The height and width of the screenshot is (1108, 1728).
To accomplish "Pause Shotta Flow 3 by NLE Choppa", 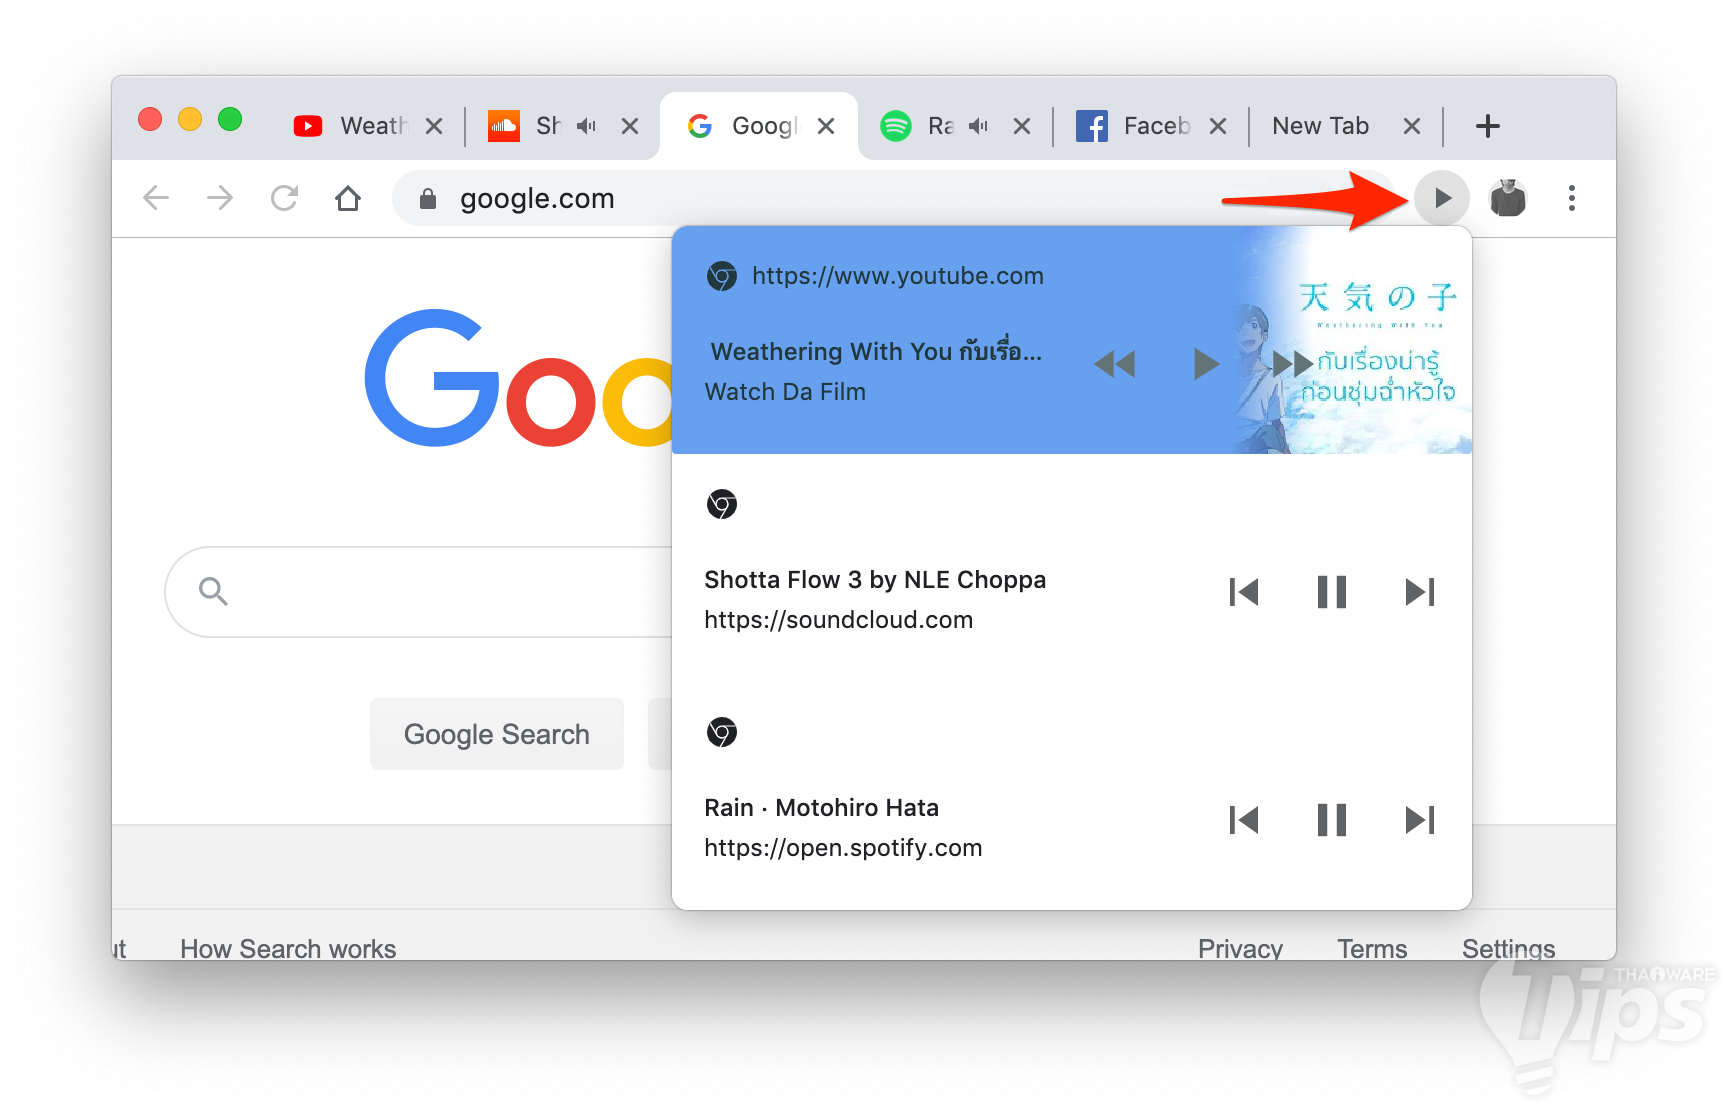I will (1331, 592).
